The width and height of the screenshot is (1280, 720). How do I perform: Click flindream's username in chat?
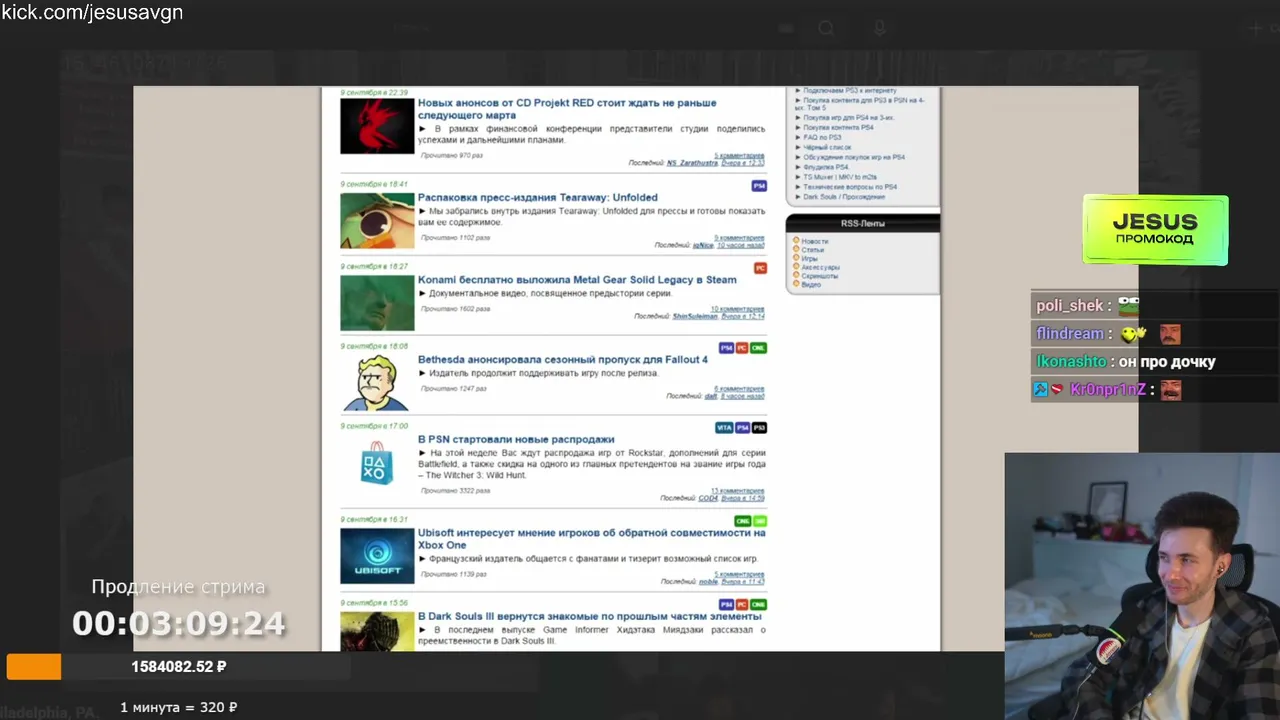1069,334
